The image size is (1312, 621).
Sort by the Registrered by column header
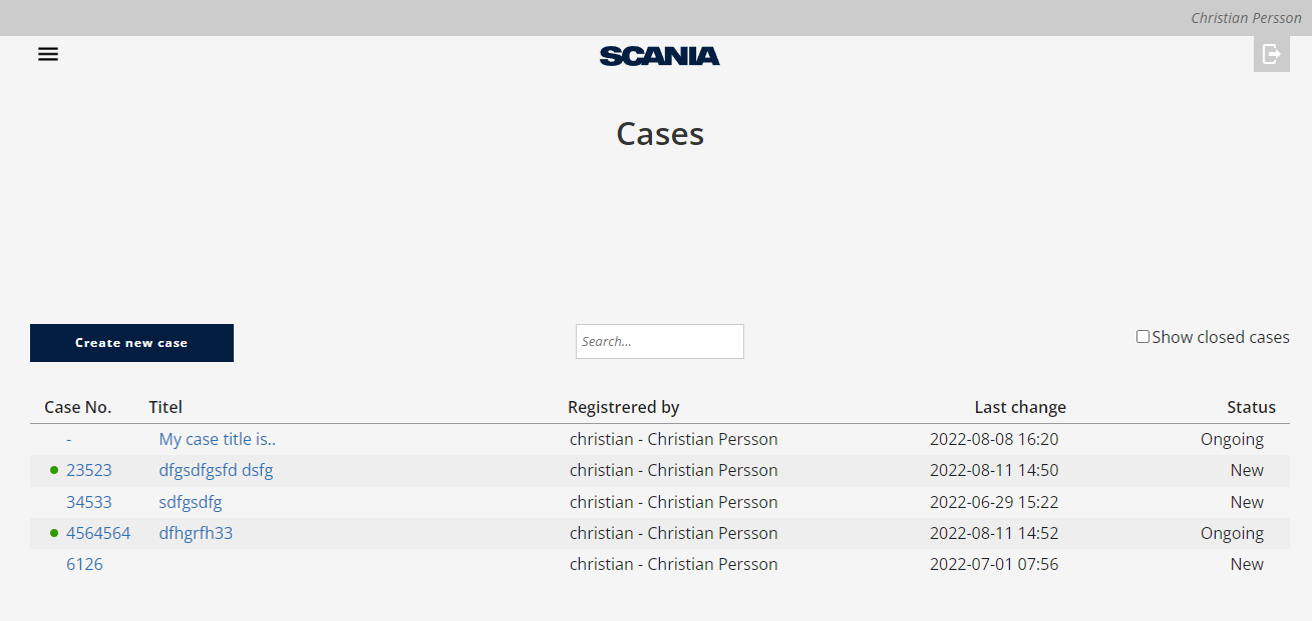click(x=623, y=407)
